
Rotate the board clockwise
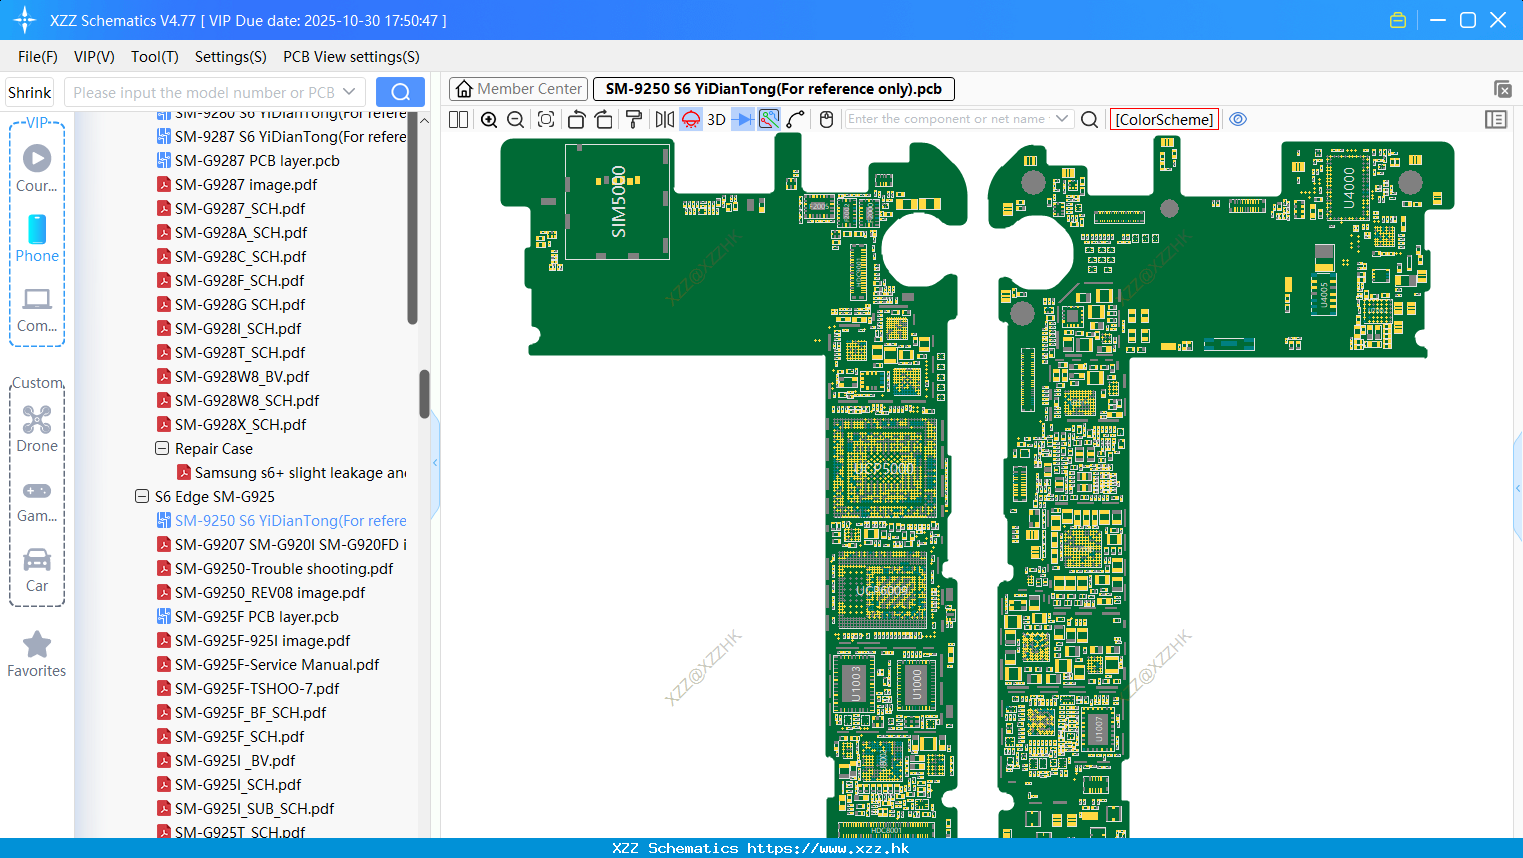[604, 119]
